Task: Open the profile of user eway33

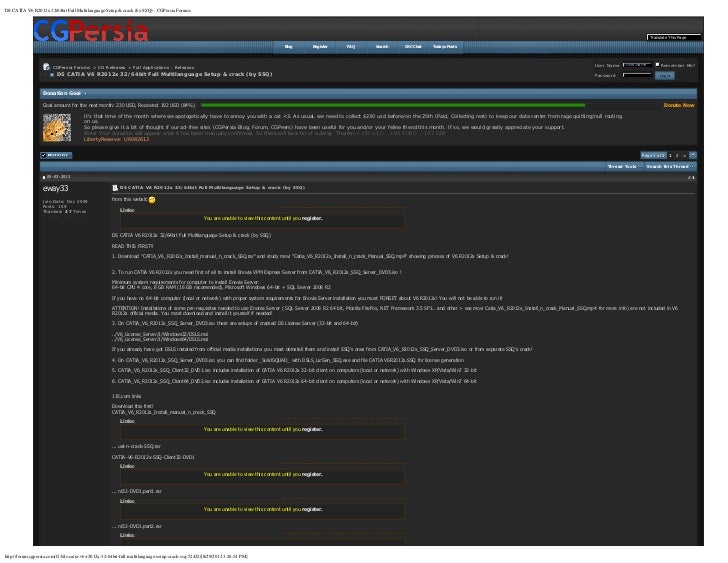Action: point(55,188)
